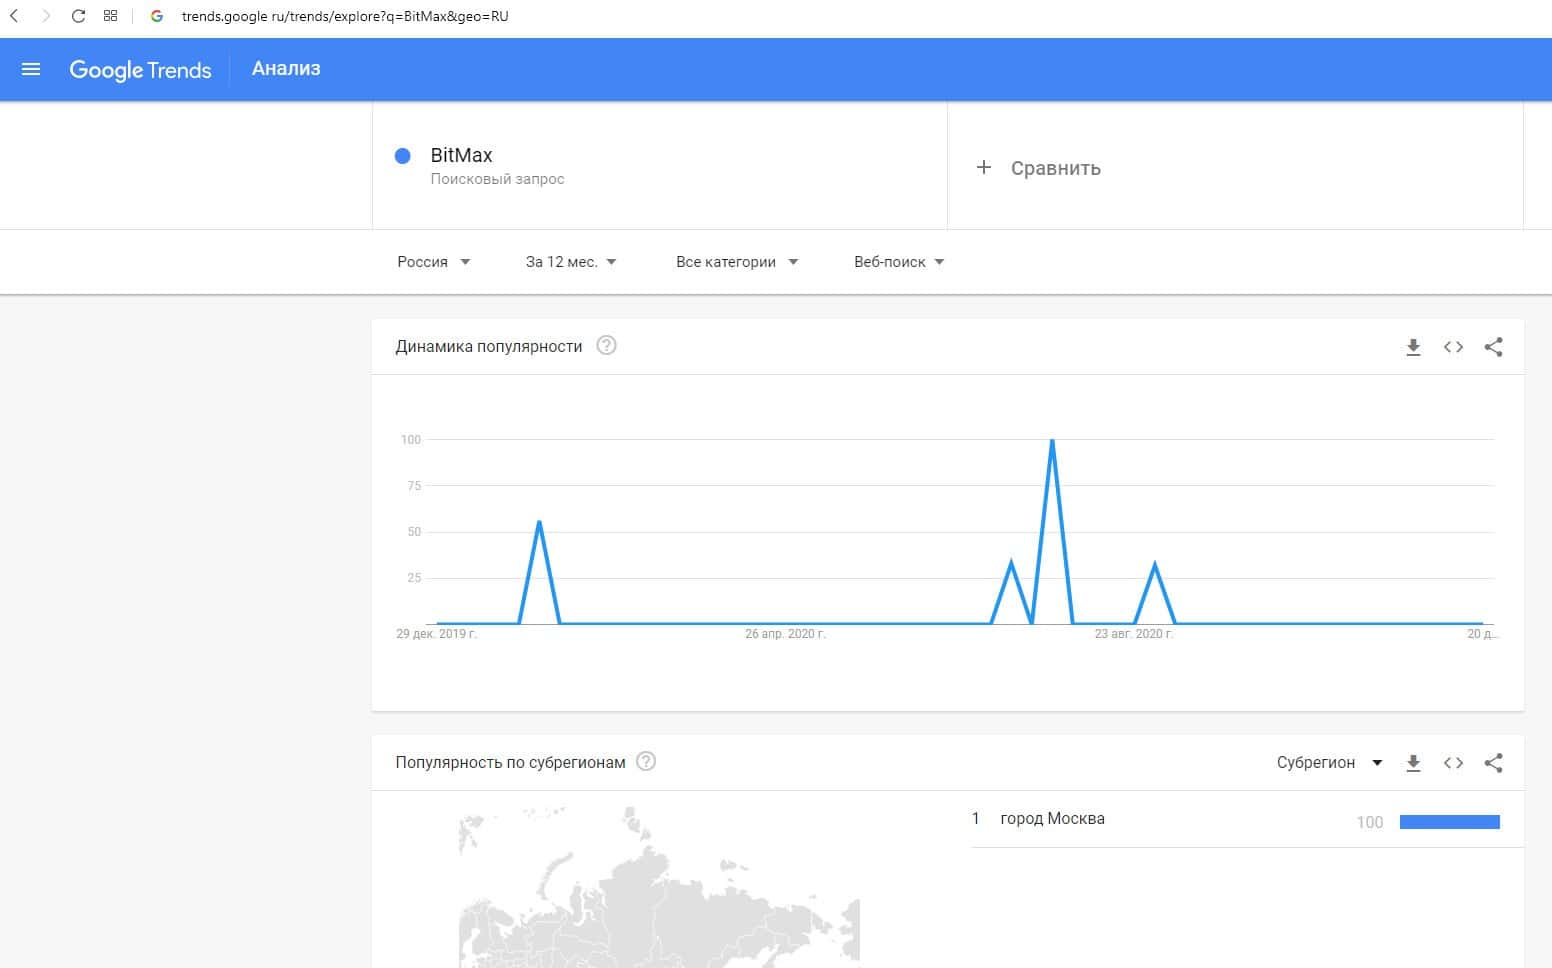Image resolution: width=1552 pixels, height=968 pixels.
Task: Open the browser speed dial grid icon
Action: pos(111,16)
